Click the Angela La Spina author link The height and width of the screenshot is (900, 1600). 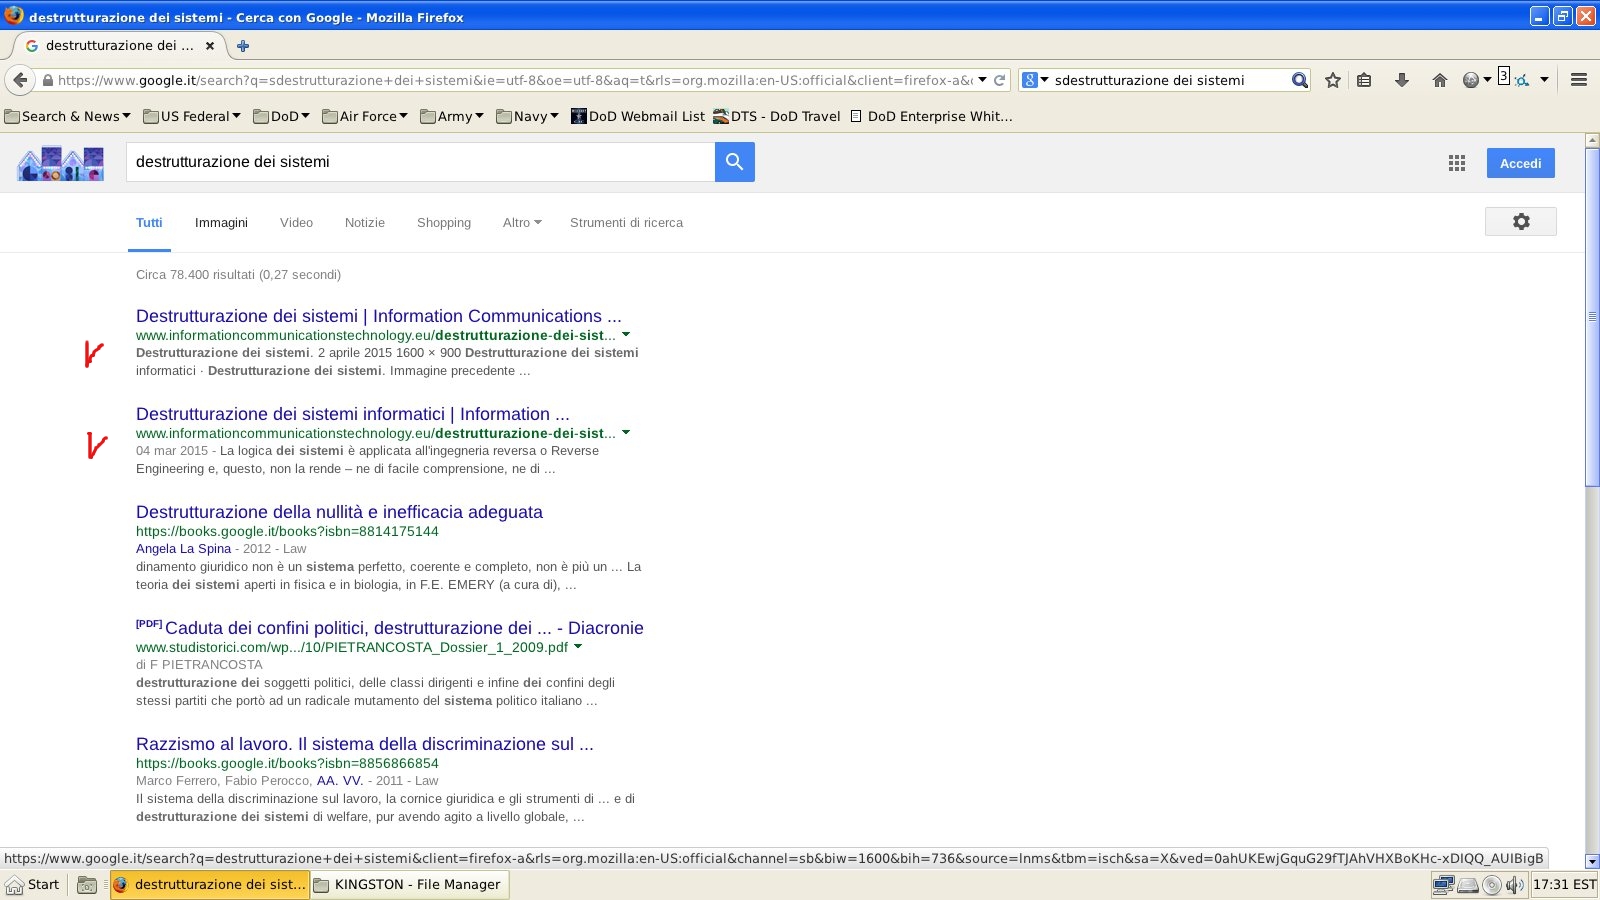(184, 549)
